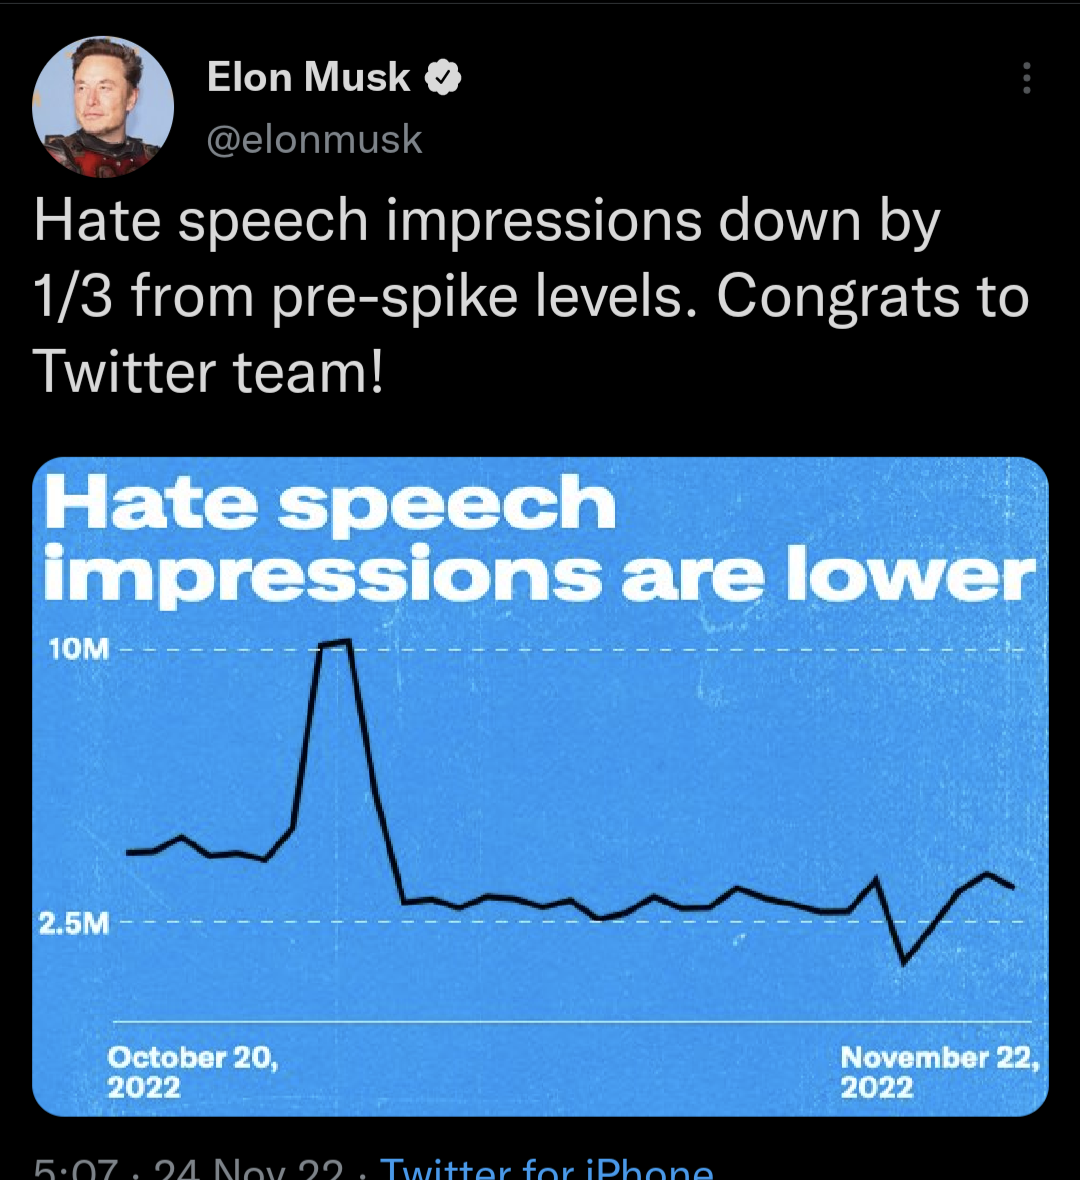Click the blue verified badge icon
This screenshot has height=1180, width=1080.
(x=443, y=77)
